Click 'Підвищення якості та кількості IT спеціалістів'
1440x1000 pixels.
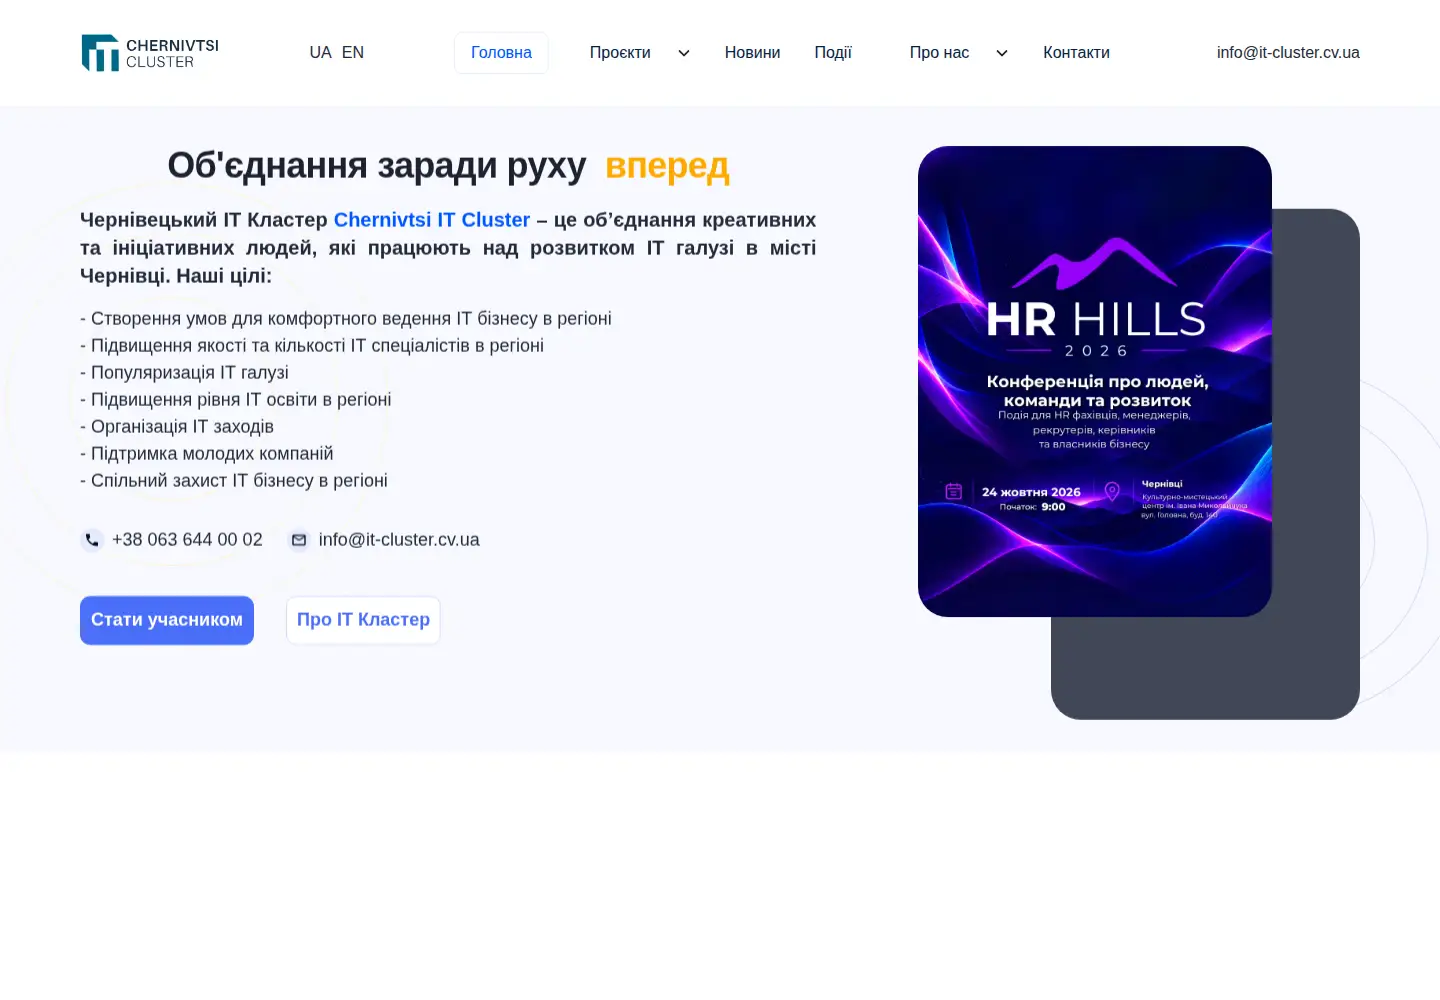[x=312, y=346]
